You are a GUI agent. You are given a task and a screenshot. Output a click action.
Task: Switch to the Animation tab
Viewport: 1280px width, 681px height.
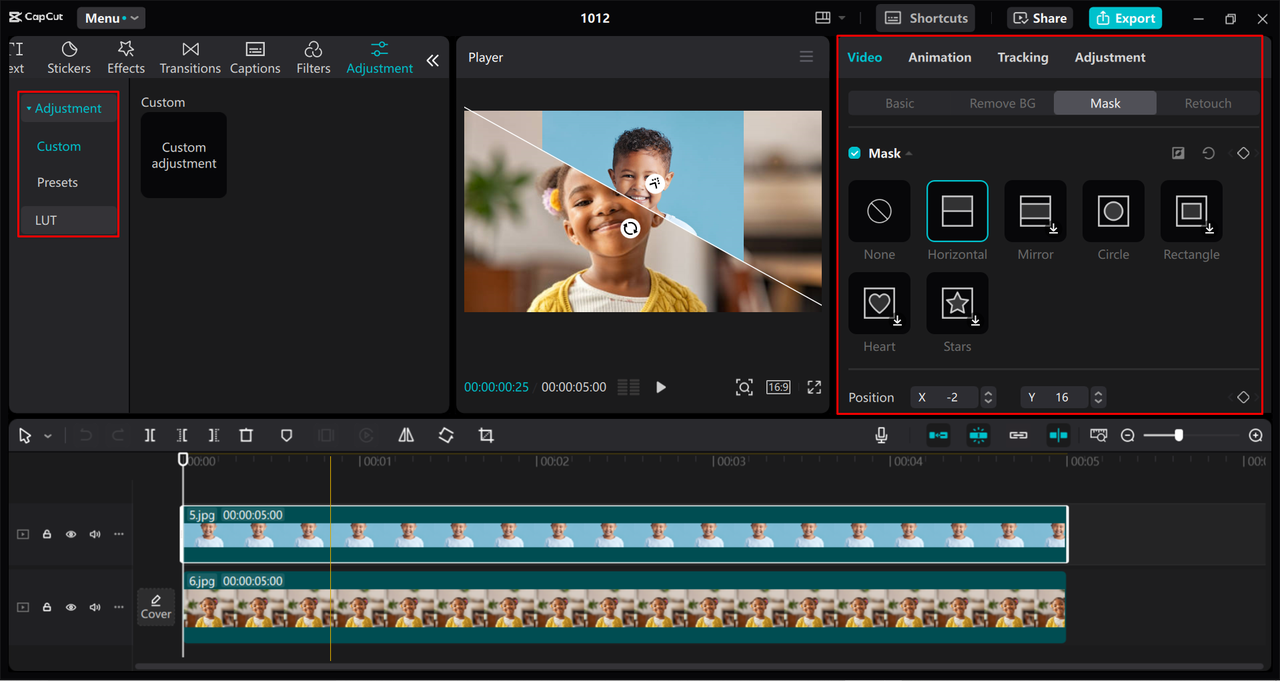(939, 57)
